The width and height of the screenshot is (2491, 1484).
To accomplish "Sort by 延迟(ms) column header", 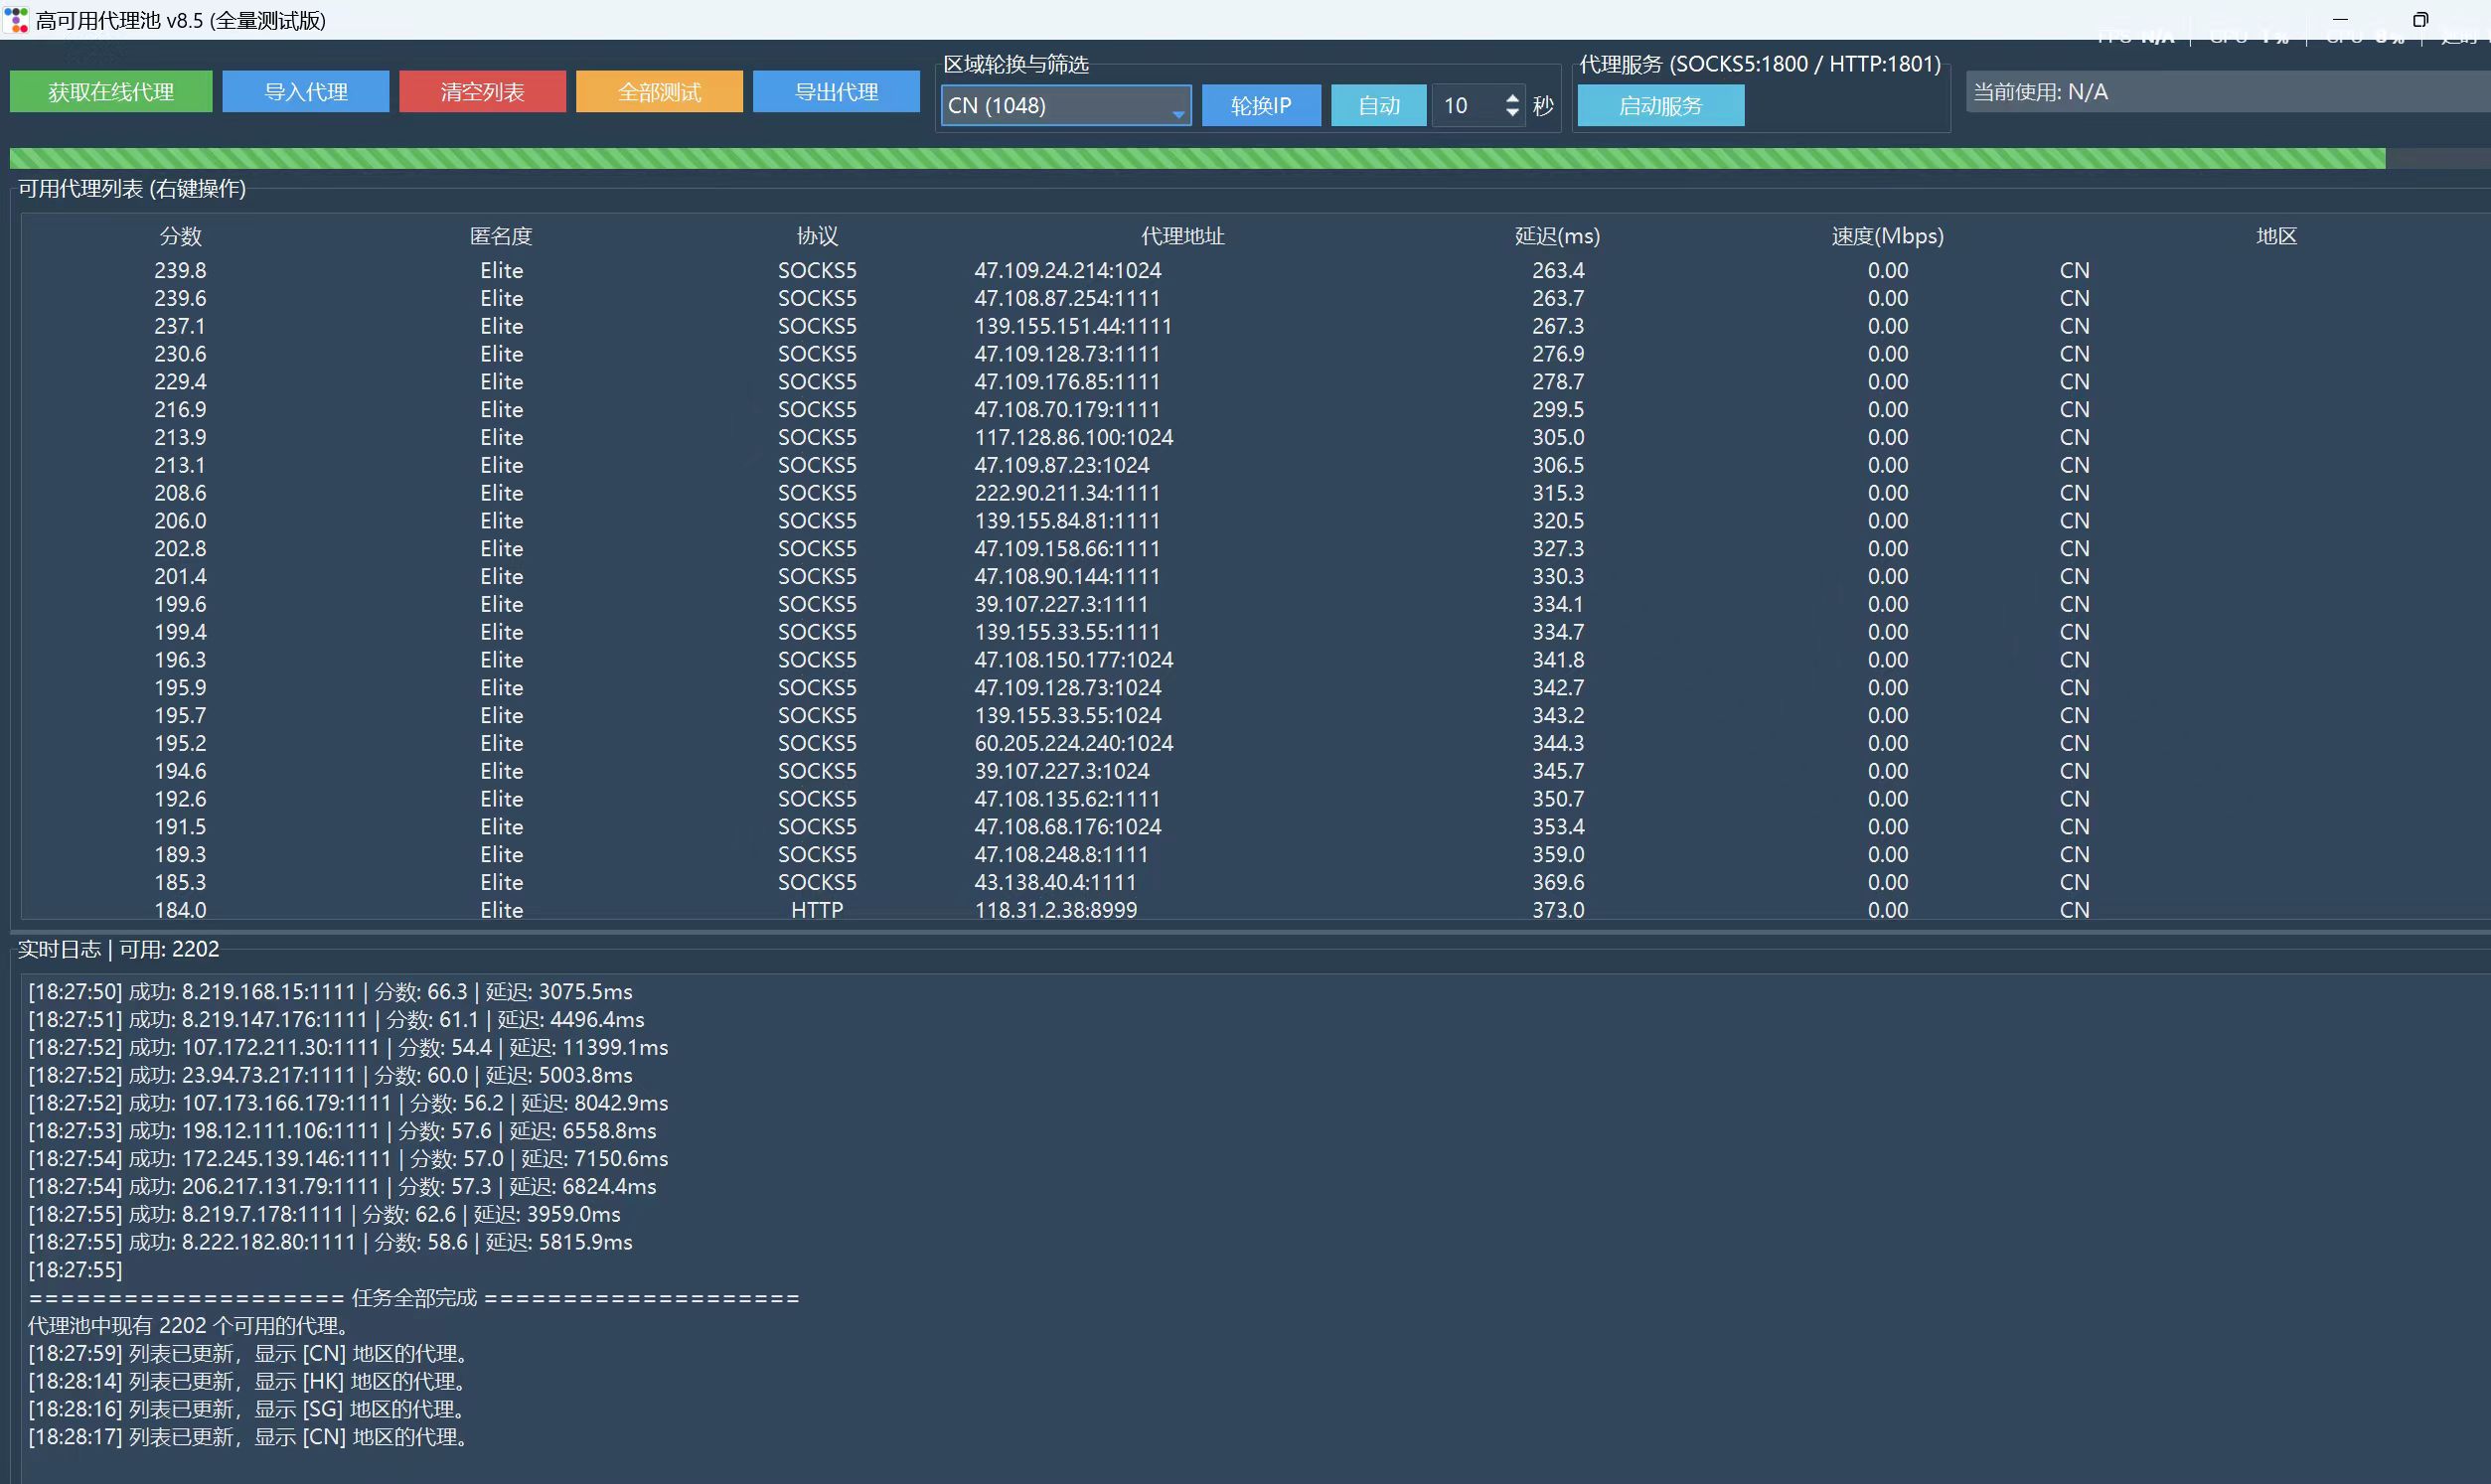I will (x=1557, y=236).
